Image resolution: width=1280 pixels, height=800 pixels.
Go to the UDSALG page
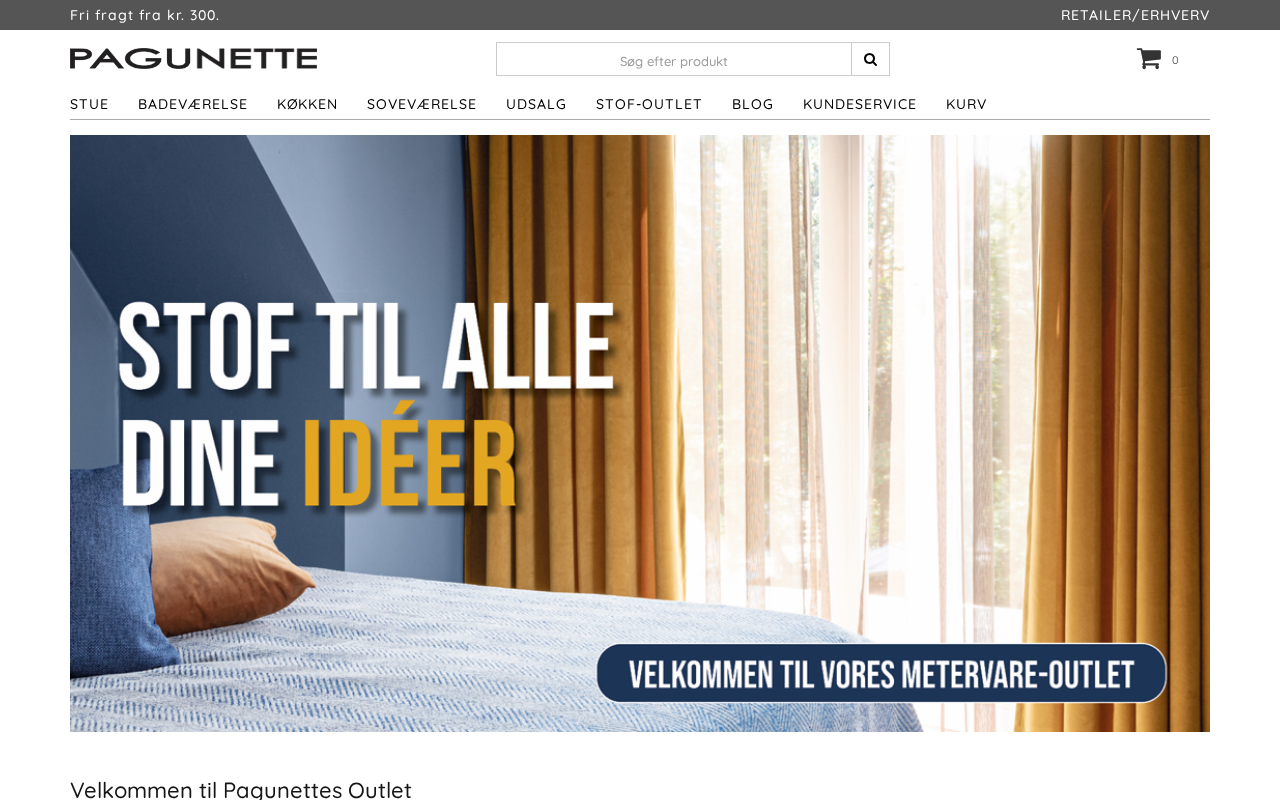[x=536, y=104]
